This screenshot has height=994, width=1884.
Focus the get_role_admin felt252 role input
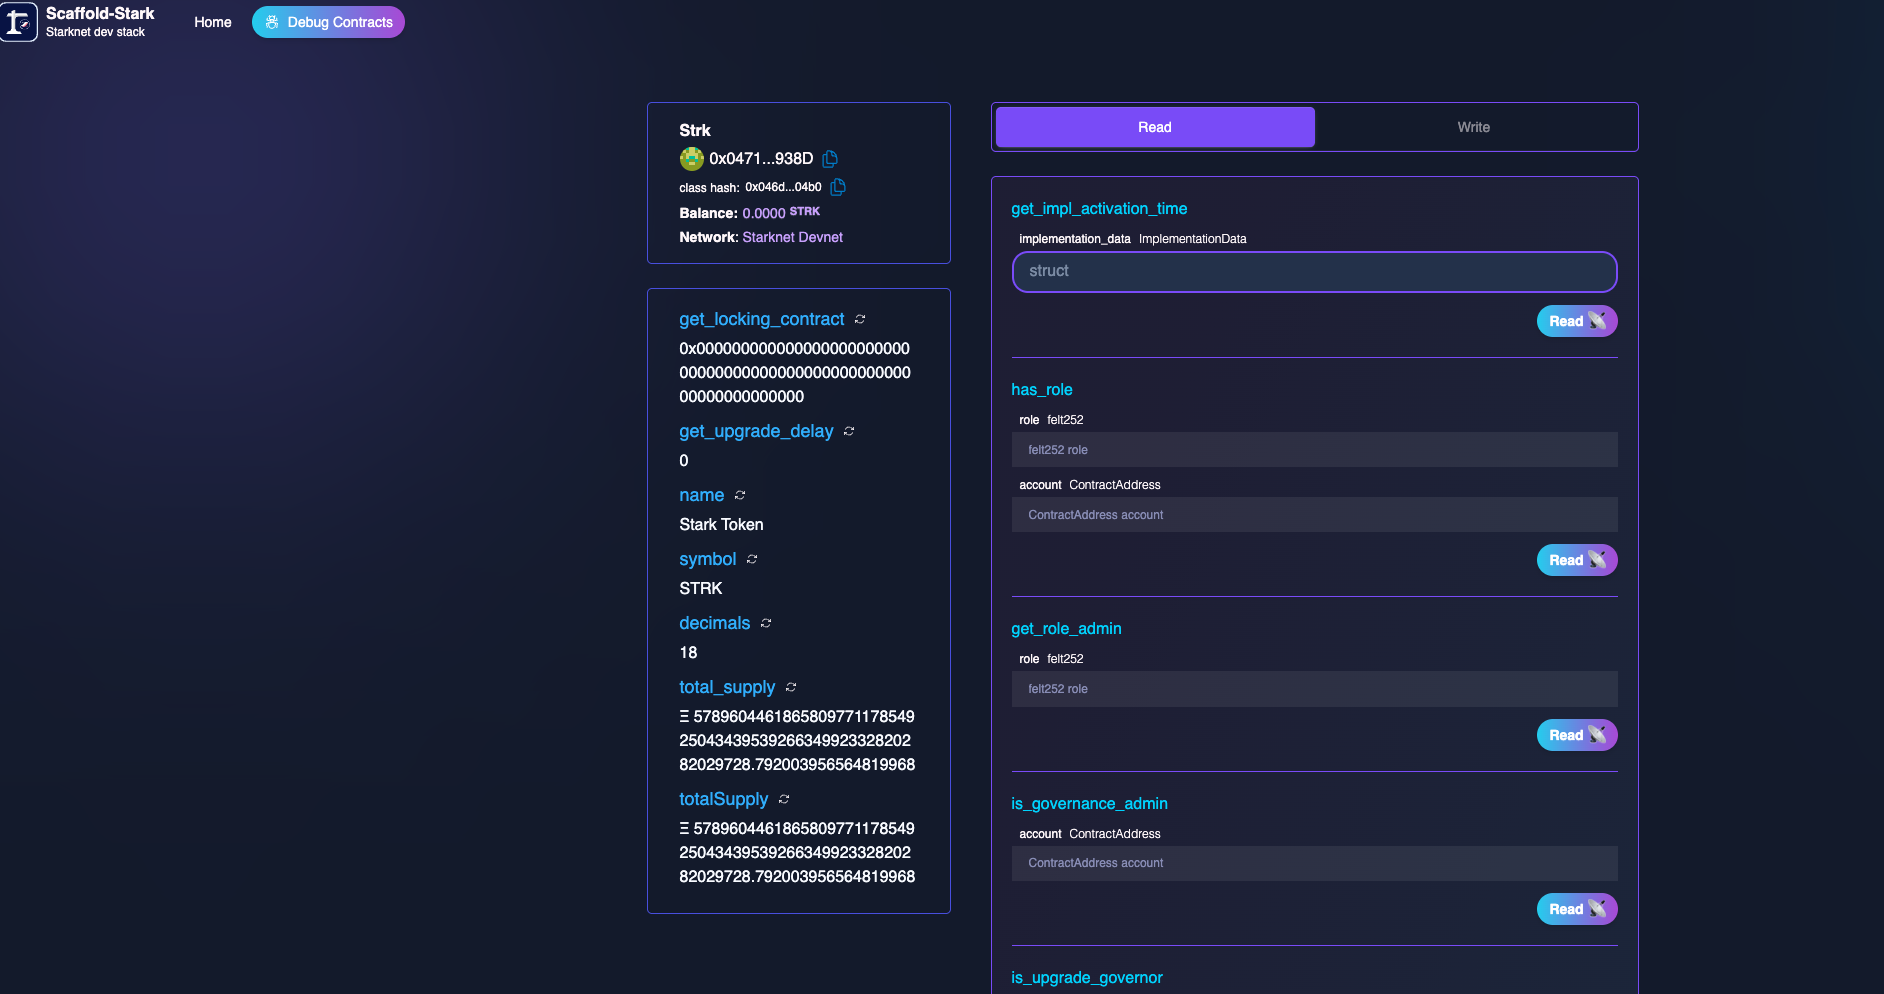1315,689
